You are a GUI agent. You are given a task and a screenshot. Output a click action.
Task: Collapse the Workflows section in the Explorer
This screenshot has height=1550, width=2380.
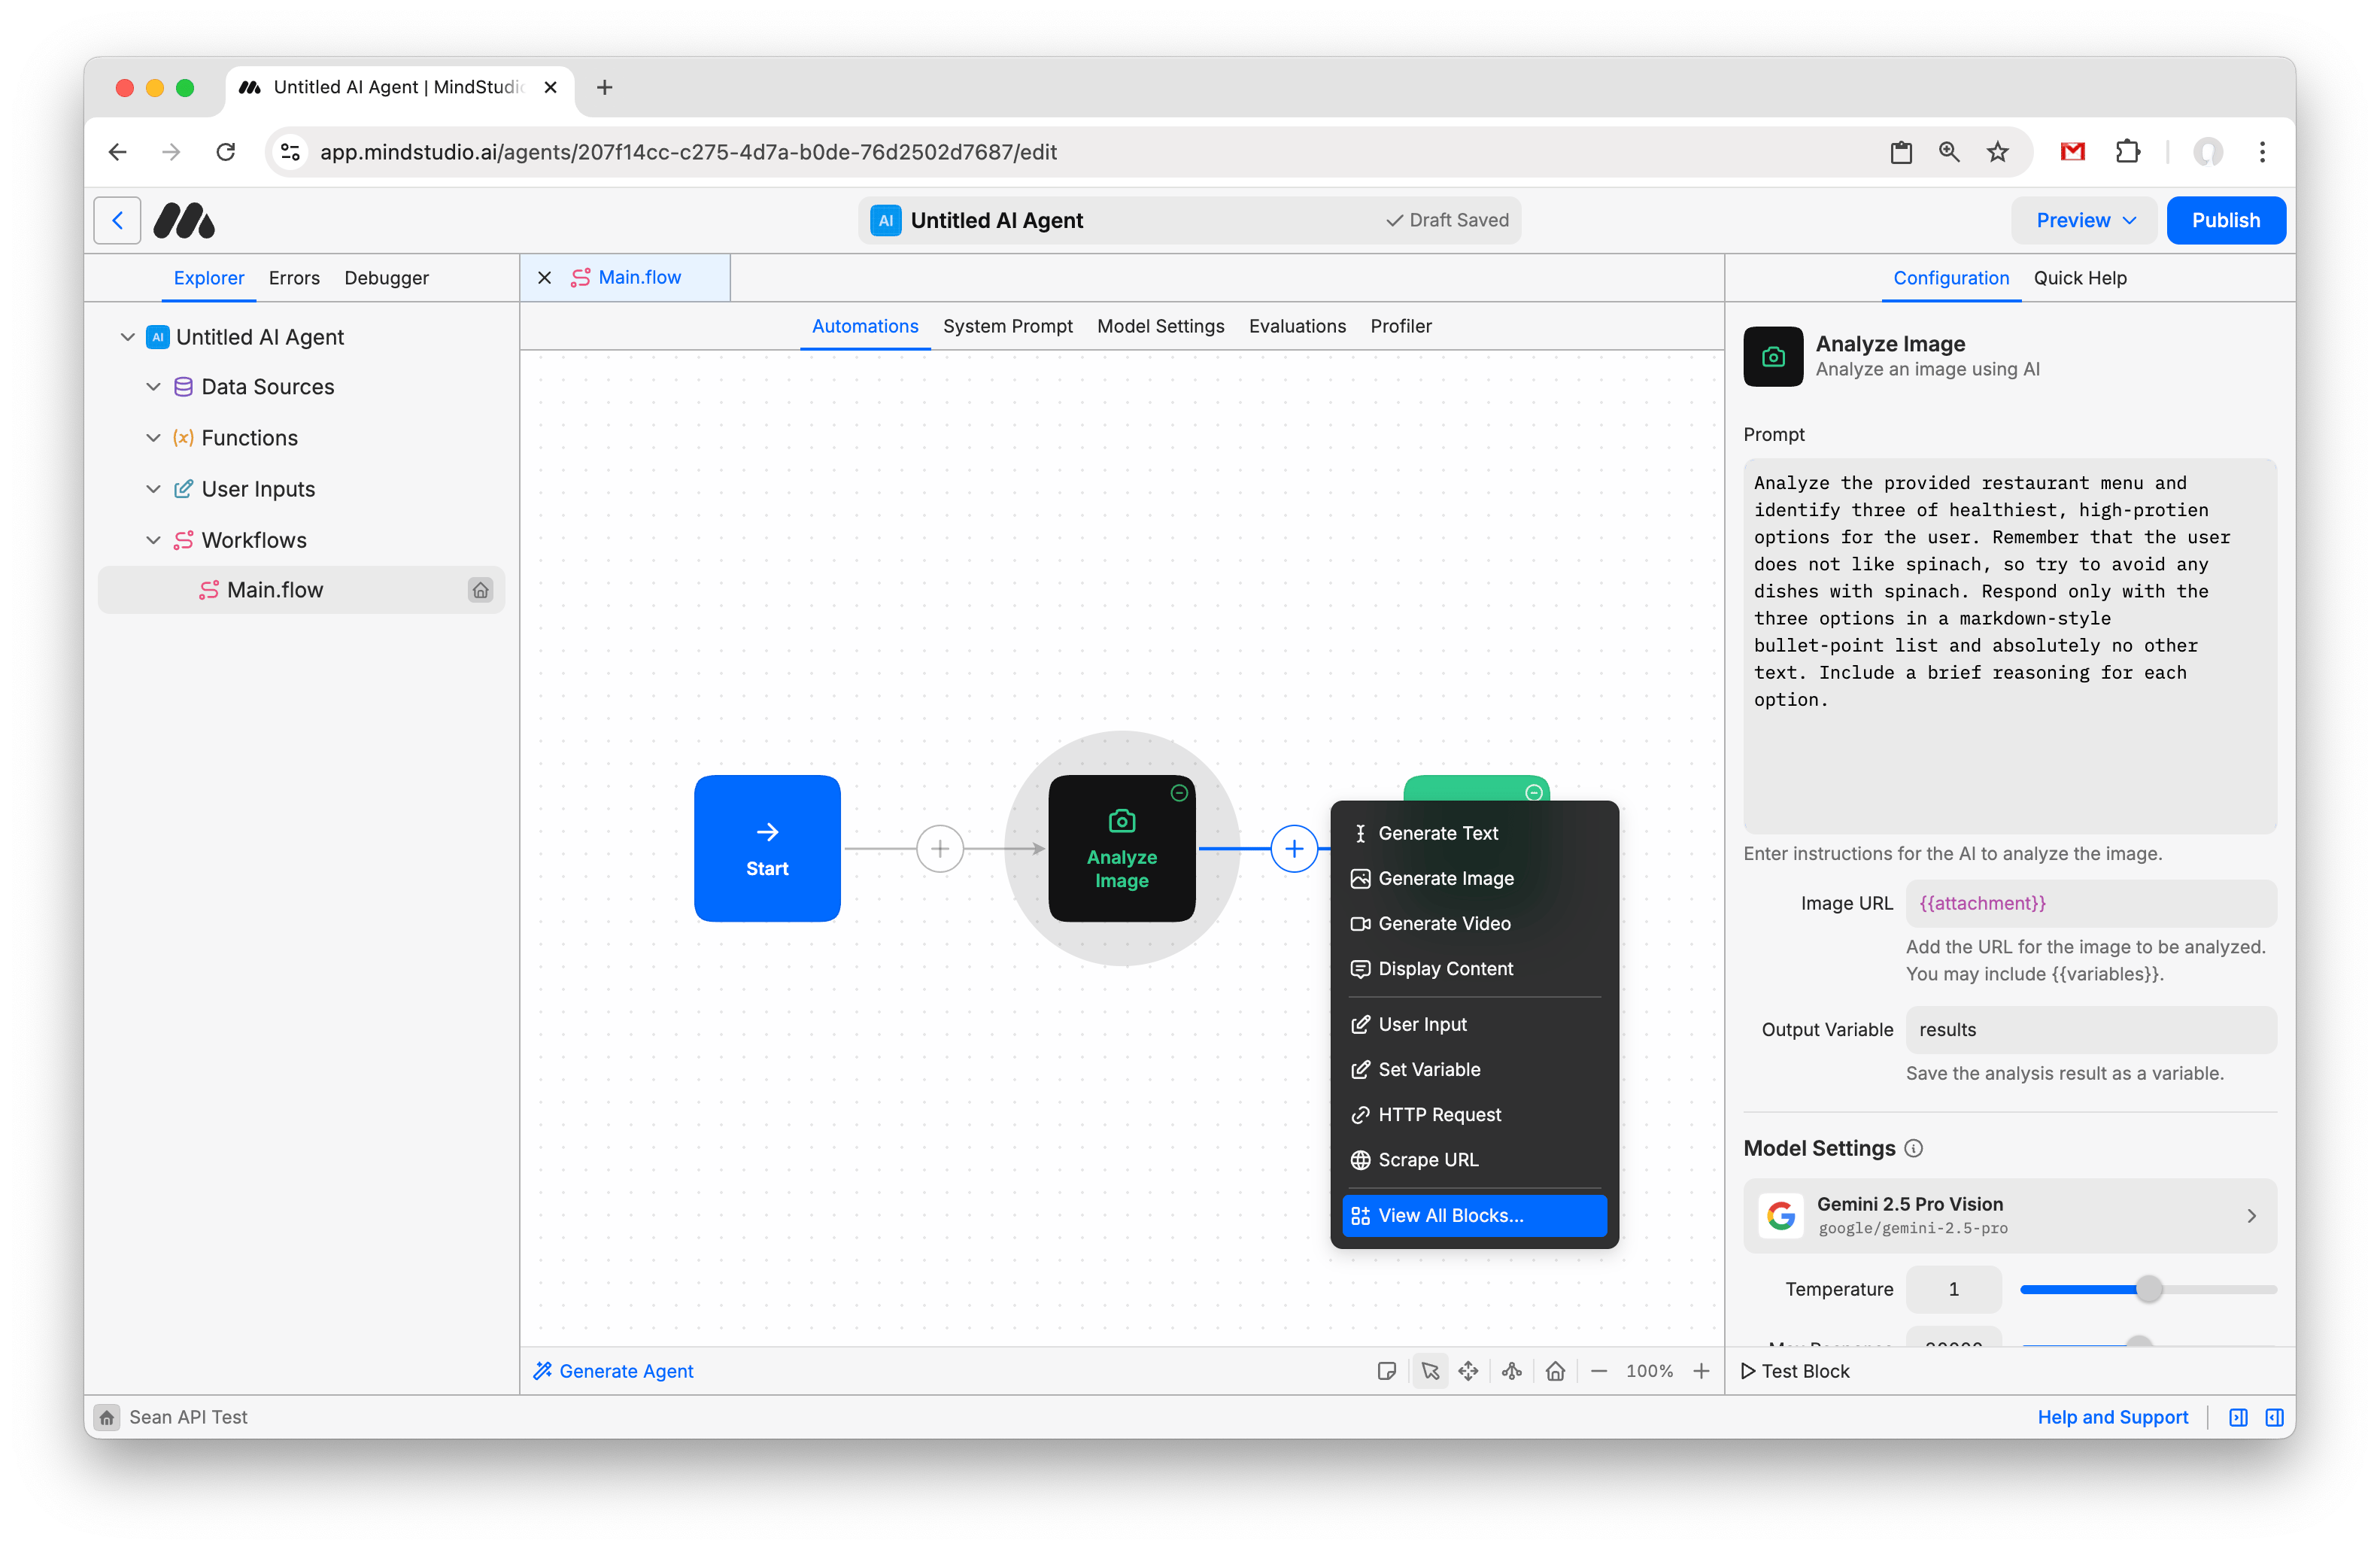(154, 539)
